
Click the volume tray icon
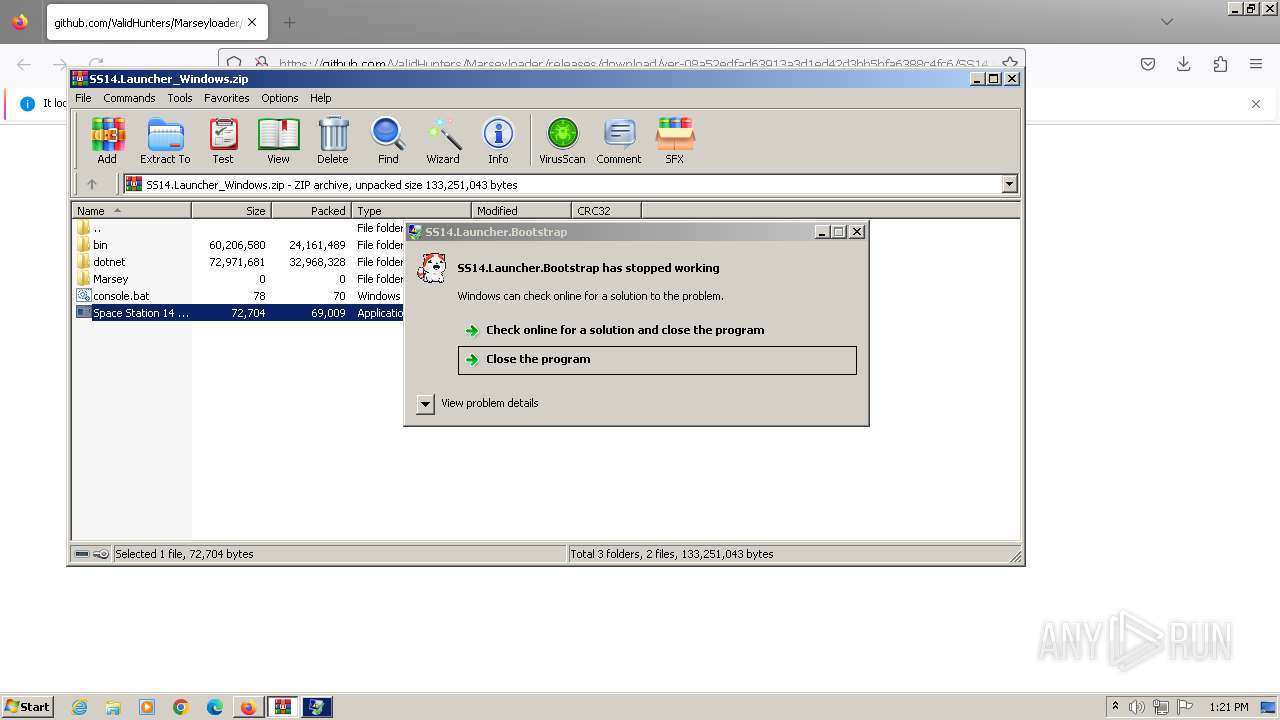(1136, 707)
